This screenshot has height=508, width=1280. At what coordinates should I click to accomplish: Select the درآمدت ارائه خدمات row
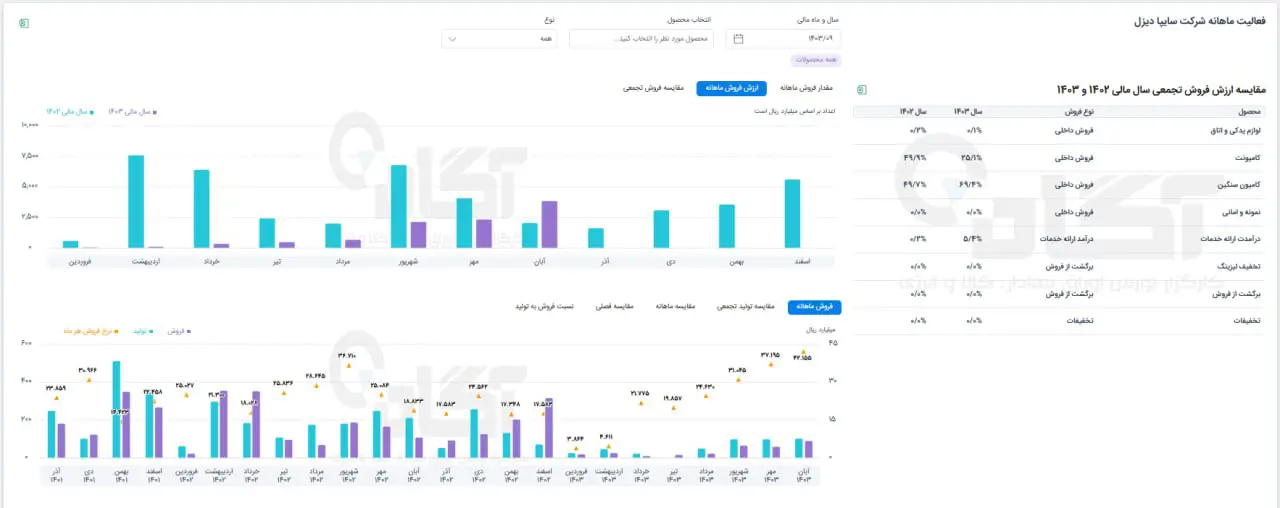(1060, 239)
